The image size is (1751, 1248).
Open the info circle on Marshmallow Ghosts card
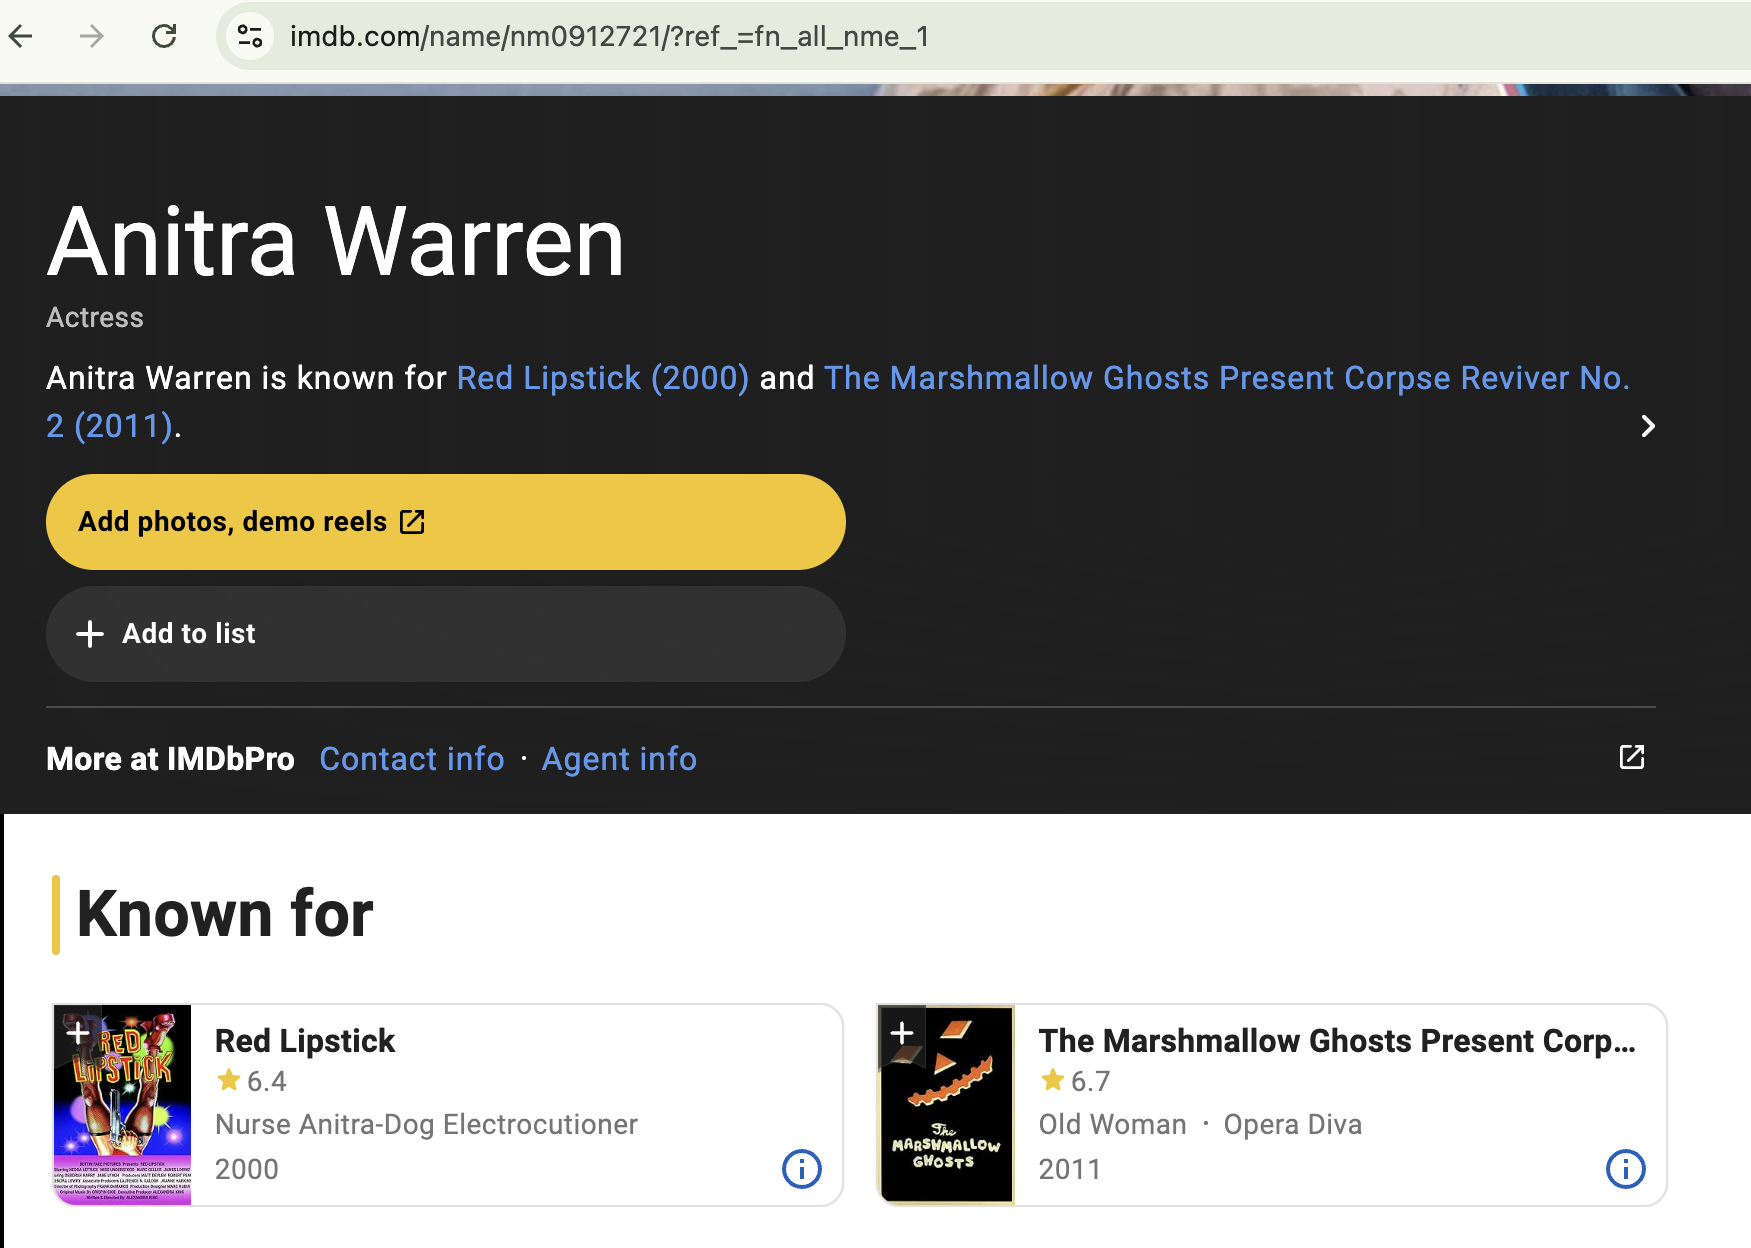click(1626, 1168)
